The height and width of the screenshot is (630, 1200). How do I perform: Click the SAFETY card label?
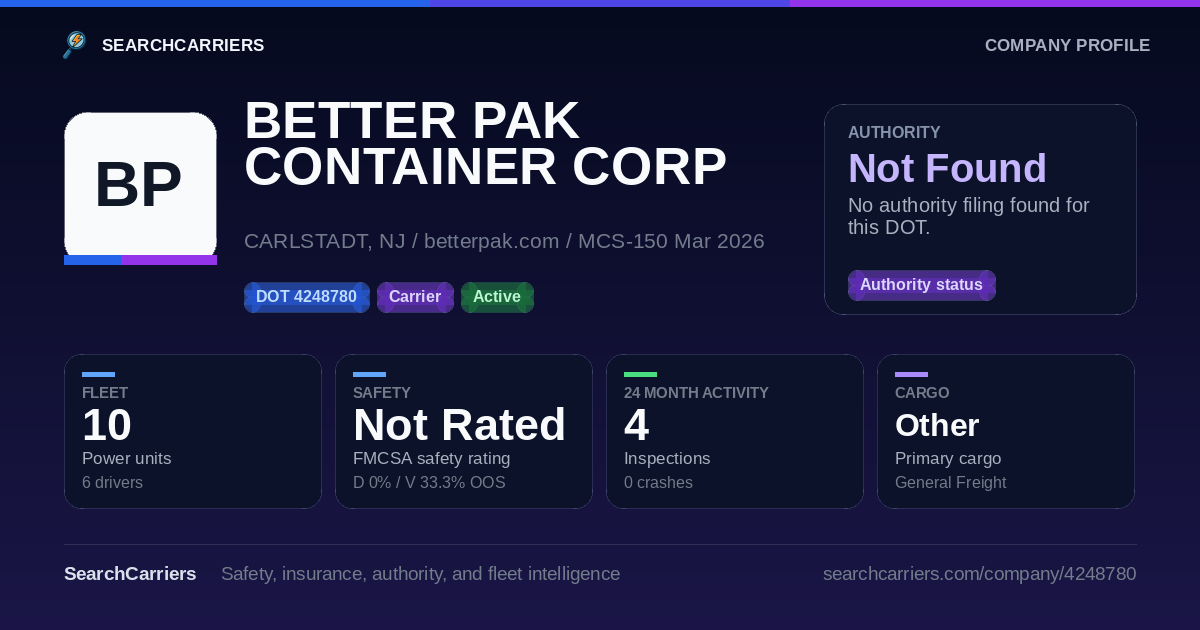(x=382, y=393)
